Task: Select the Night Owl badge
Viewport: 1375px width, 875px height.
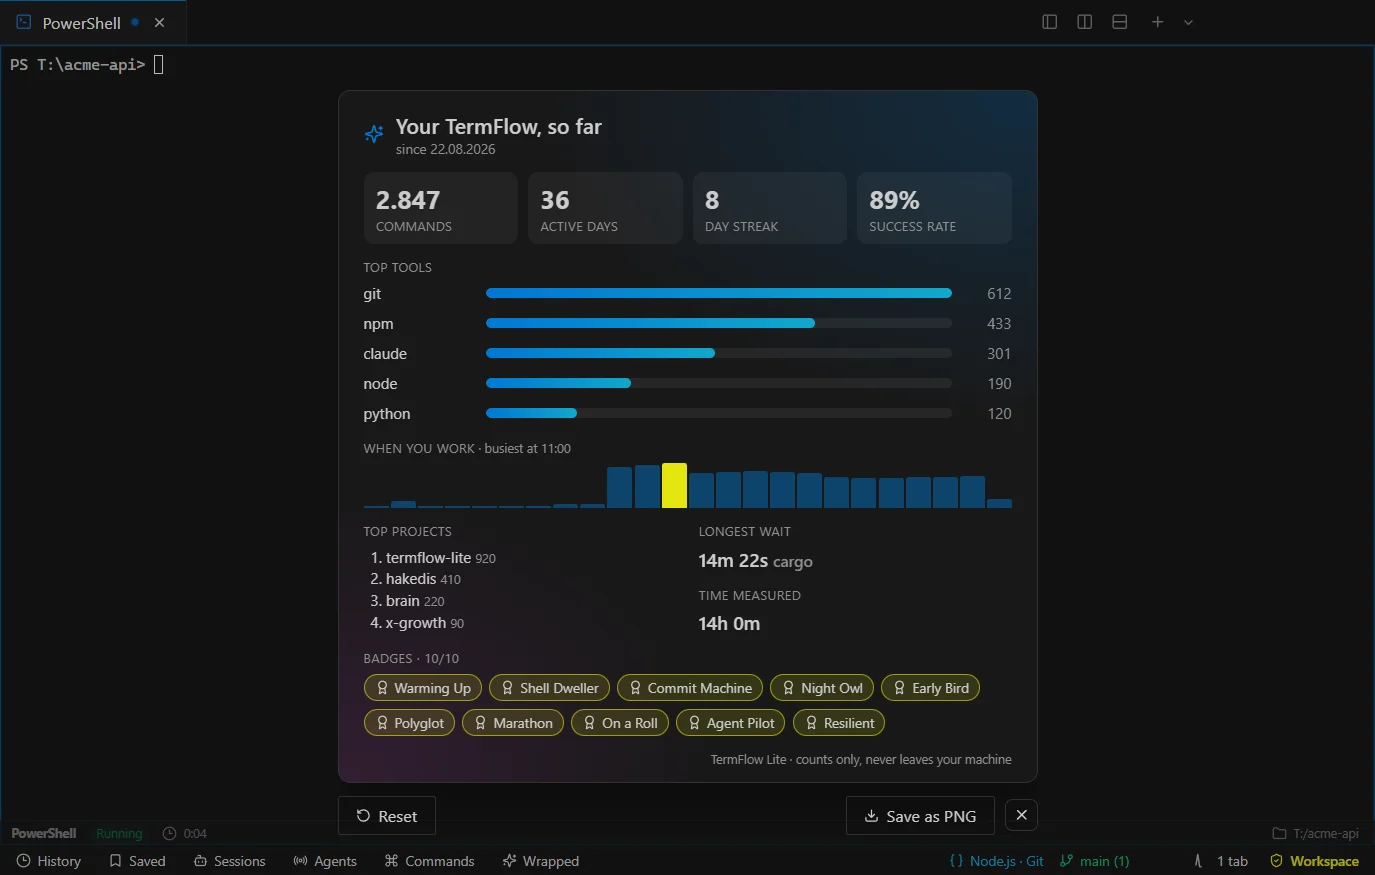Action: pos(822,688)
